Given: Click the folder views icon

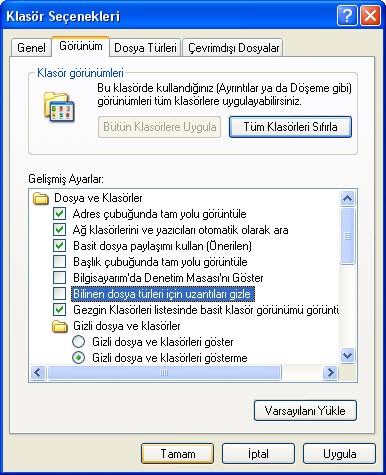Looking at the screenshot, I should [59, 107].
